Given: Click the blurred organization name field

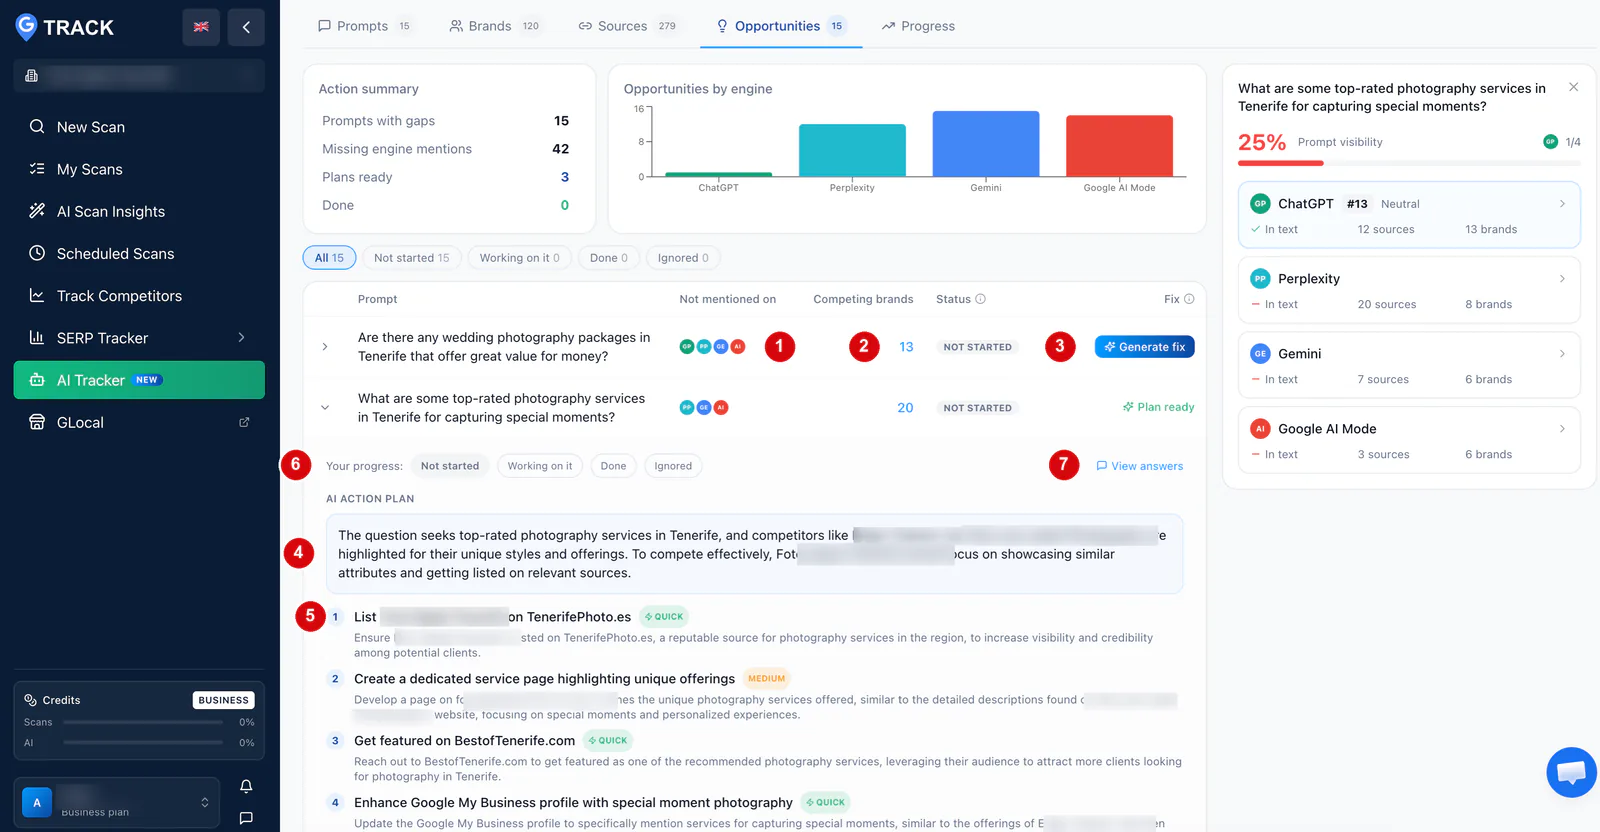Looking at the screenshot, I should click(x=139, y=76).
